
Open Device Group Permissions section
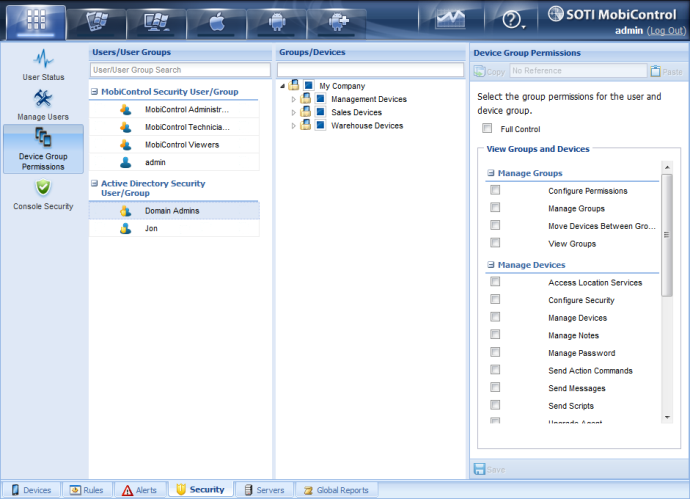(43, 149)
